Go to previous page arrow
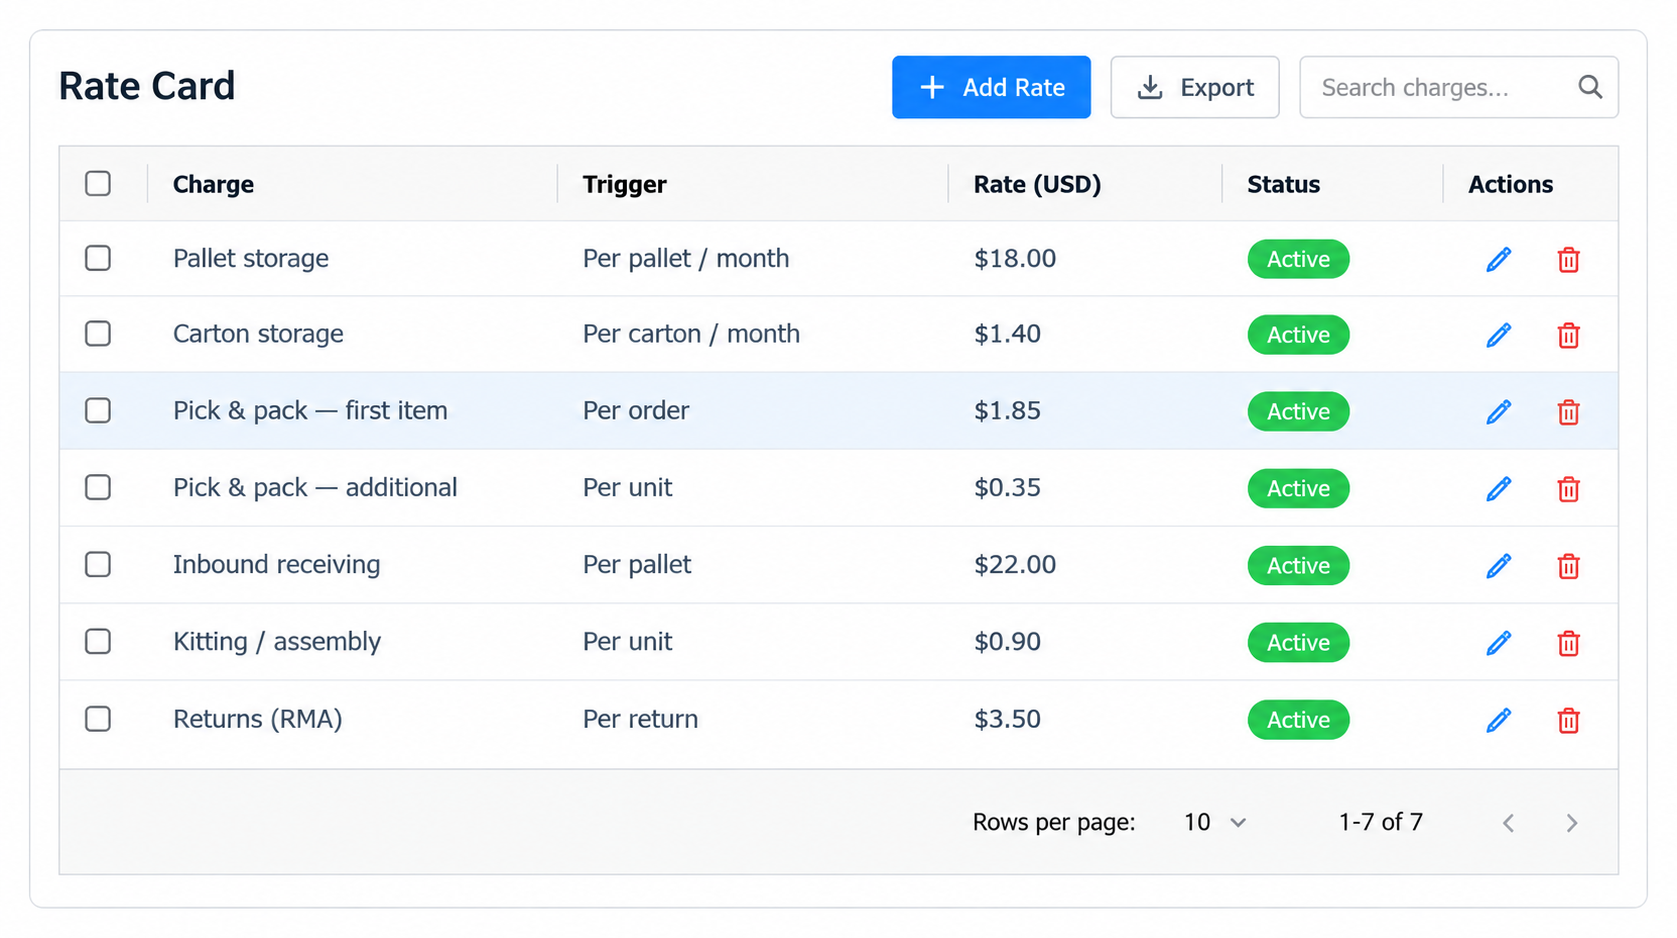 click(1508, 823)
